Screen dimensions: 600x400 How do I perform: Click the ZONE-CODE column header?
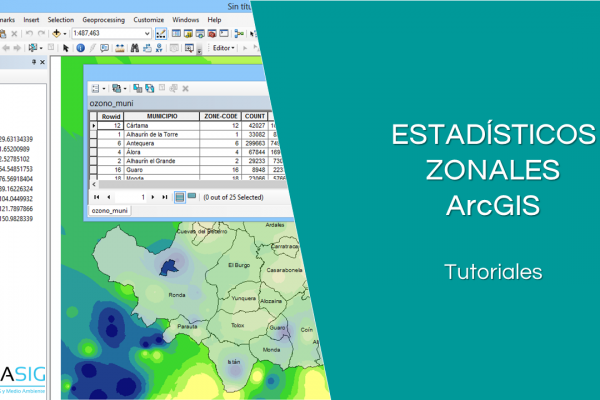tap(220, 116)
